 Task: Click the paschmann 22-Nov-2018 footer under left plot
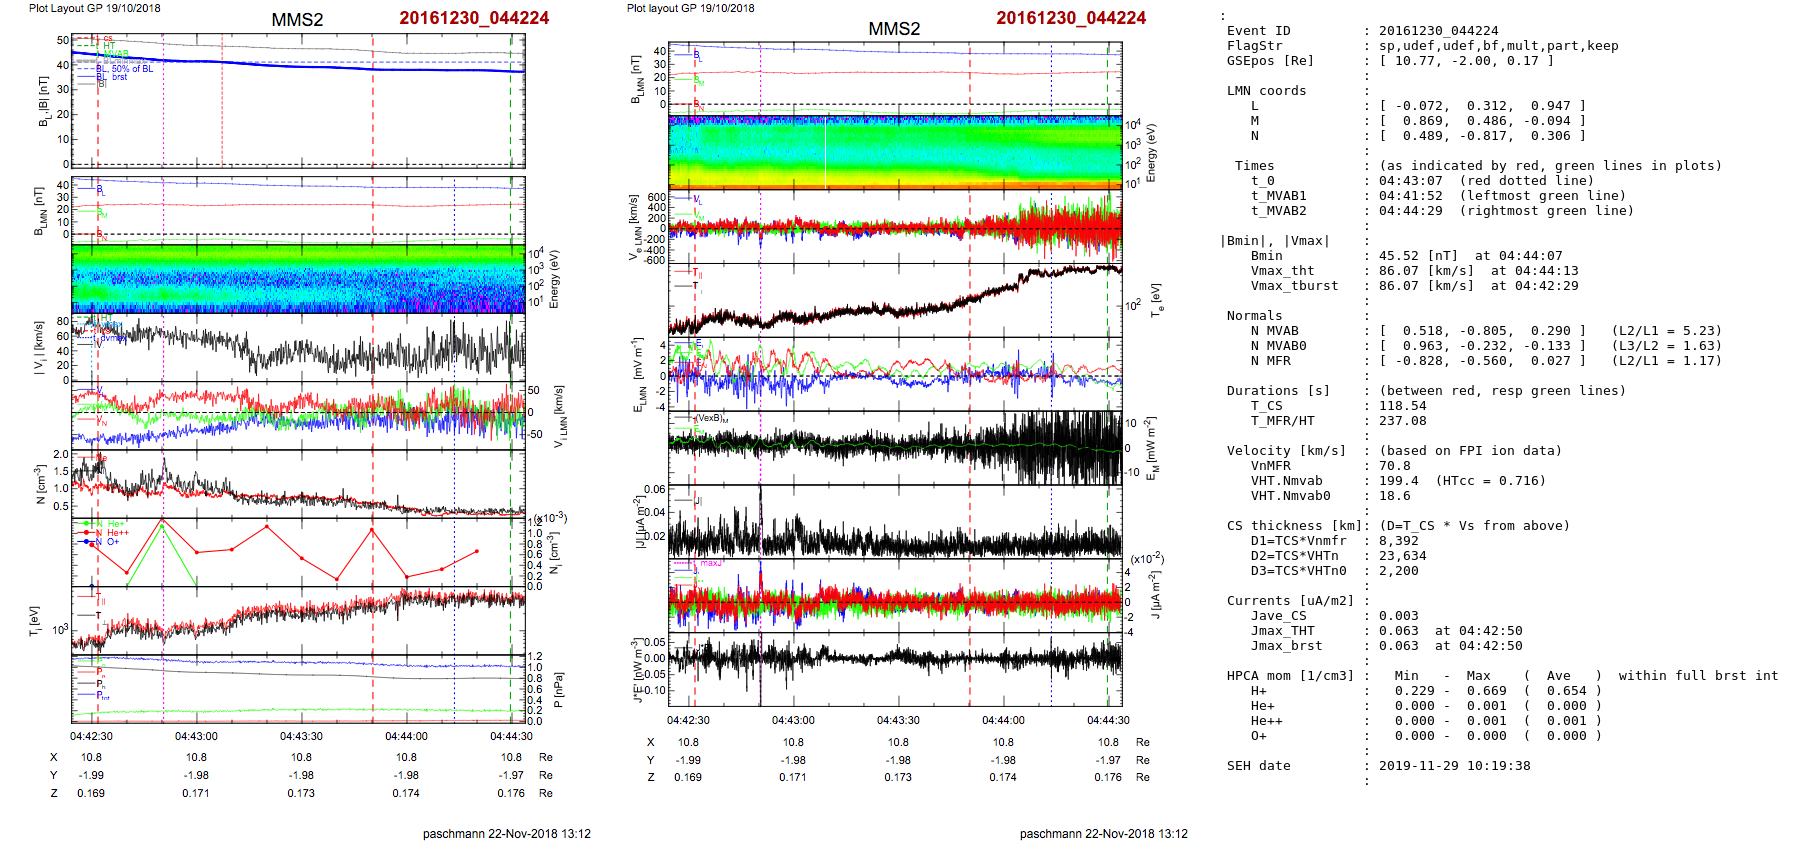pos(506,834)
